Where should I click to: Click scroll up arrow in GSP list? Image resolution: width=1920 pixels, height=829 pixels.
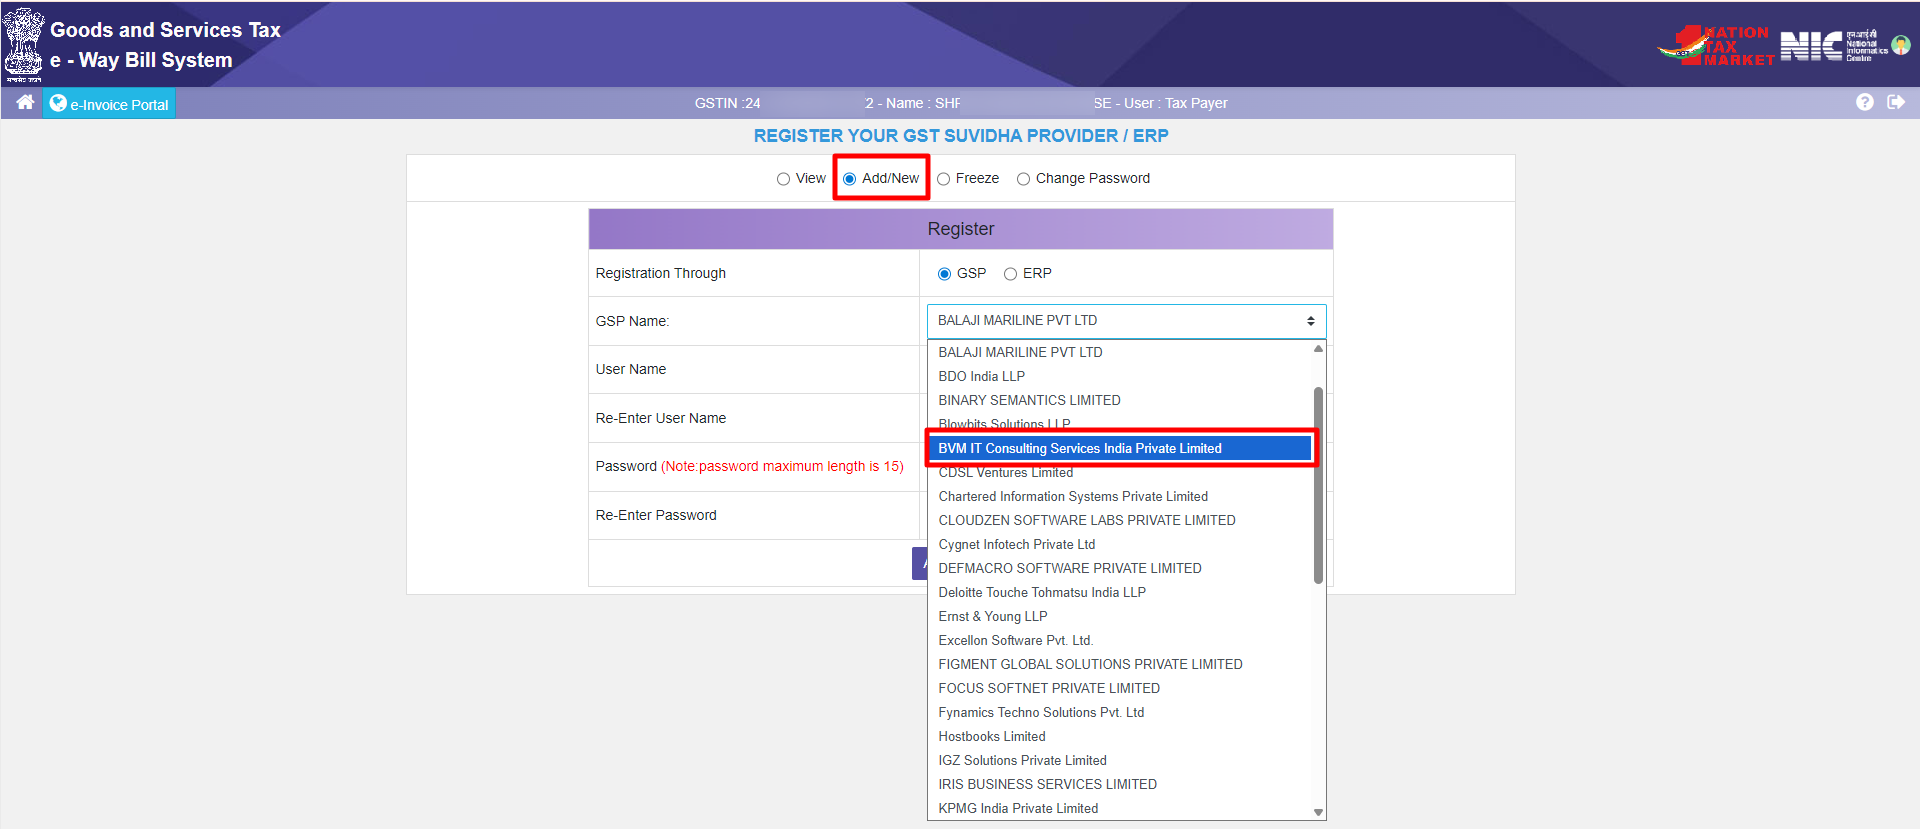(1318, 349)
